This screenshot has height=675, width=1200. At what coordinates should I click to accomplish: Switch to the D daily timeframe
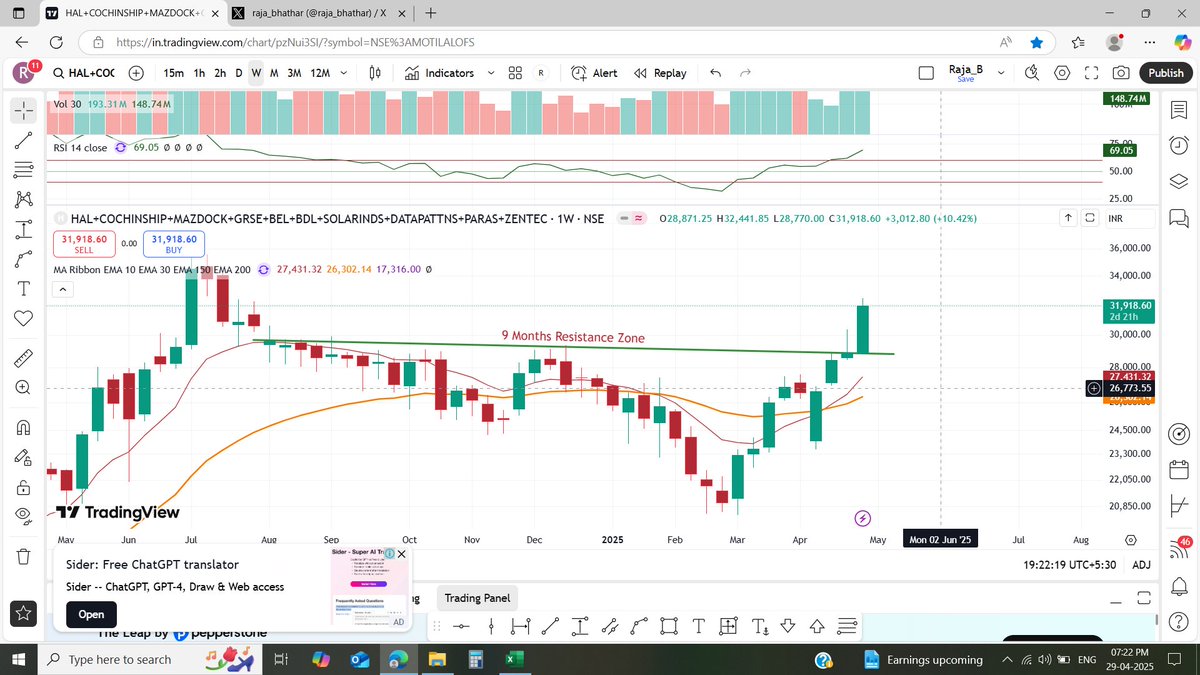[x=238, y=73]
